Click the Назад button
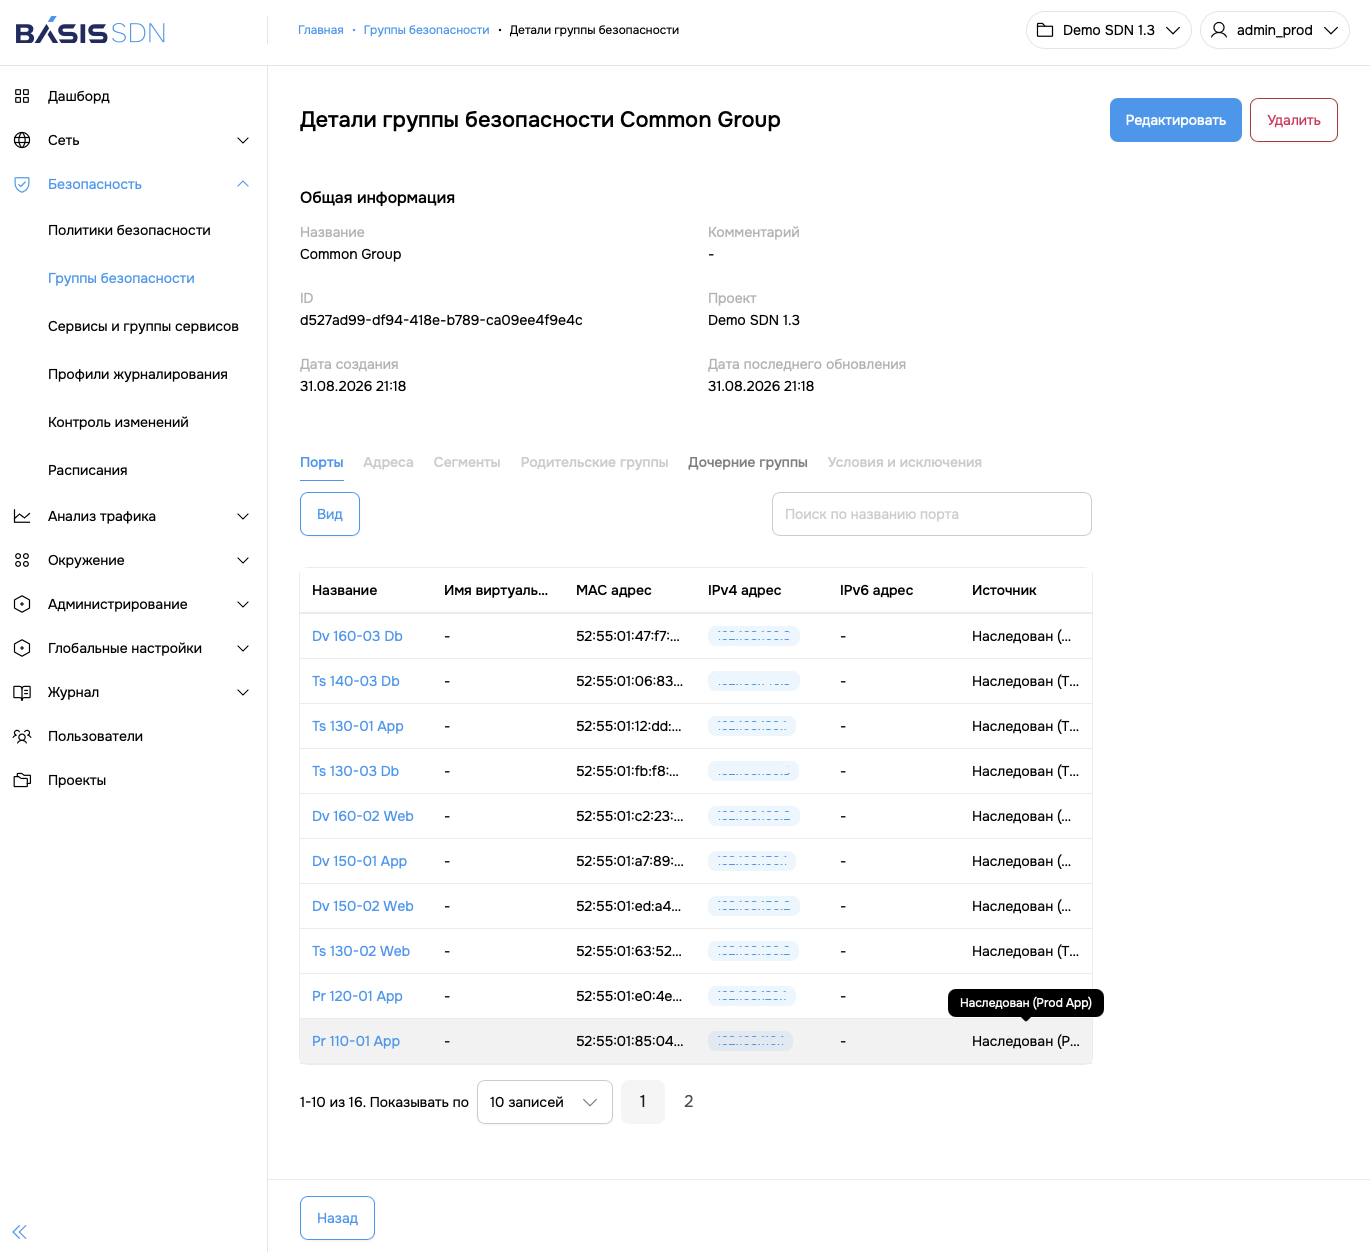 tap(337, 1218)
